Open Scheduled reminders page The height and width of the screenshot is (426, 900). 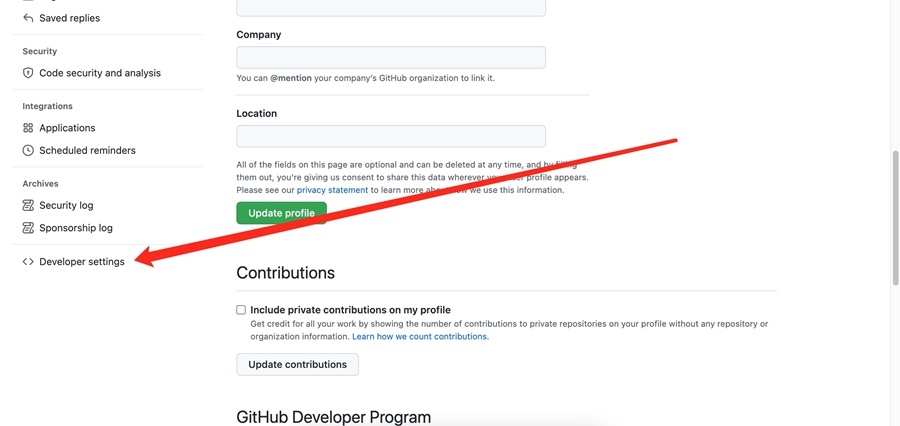[87, 150]
